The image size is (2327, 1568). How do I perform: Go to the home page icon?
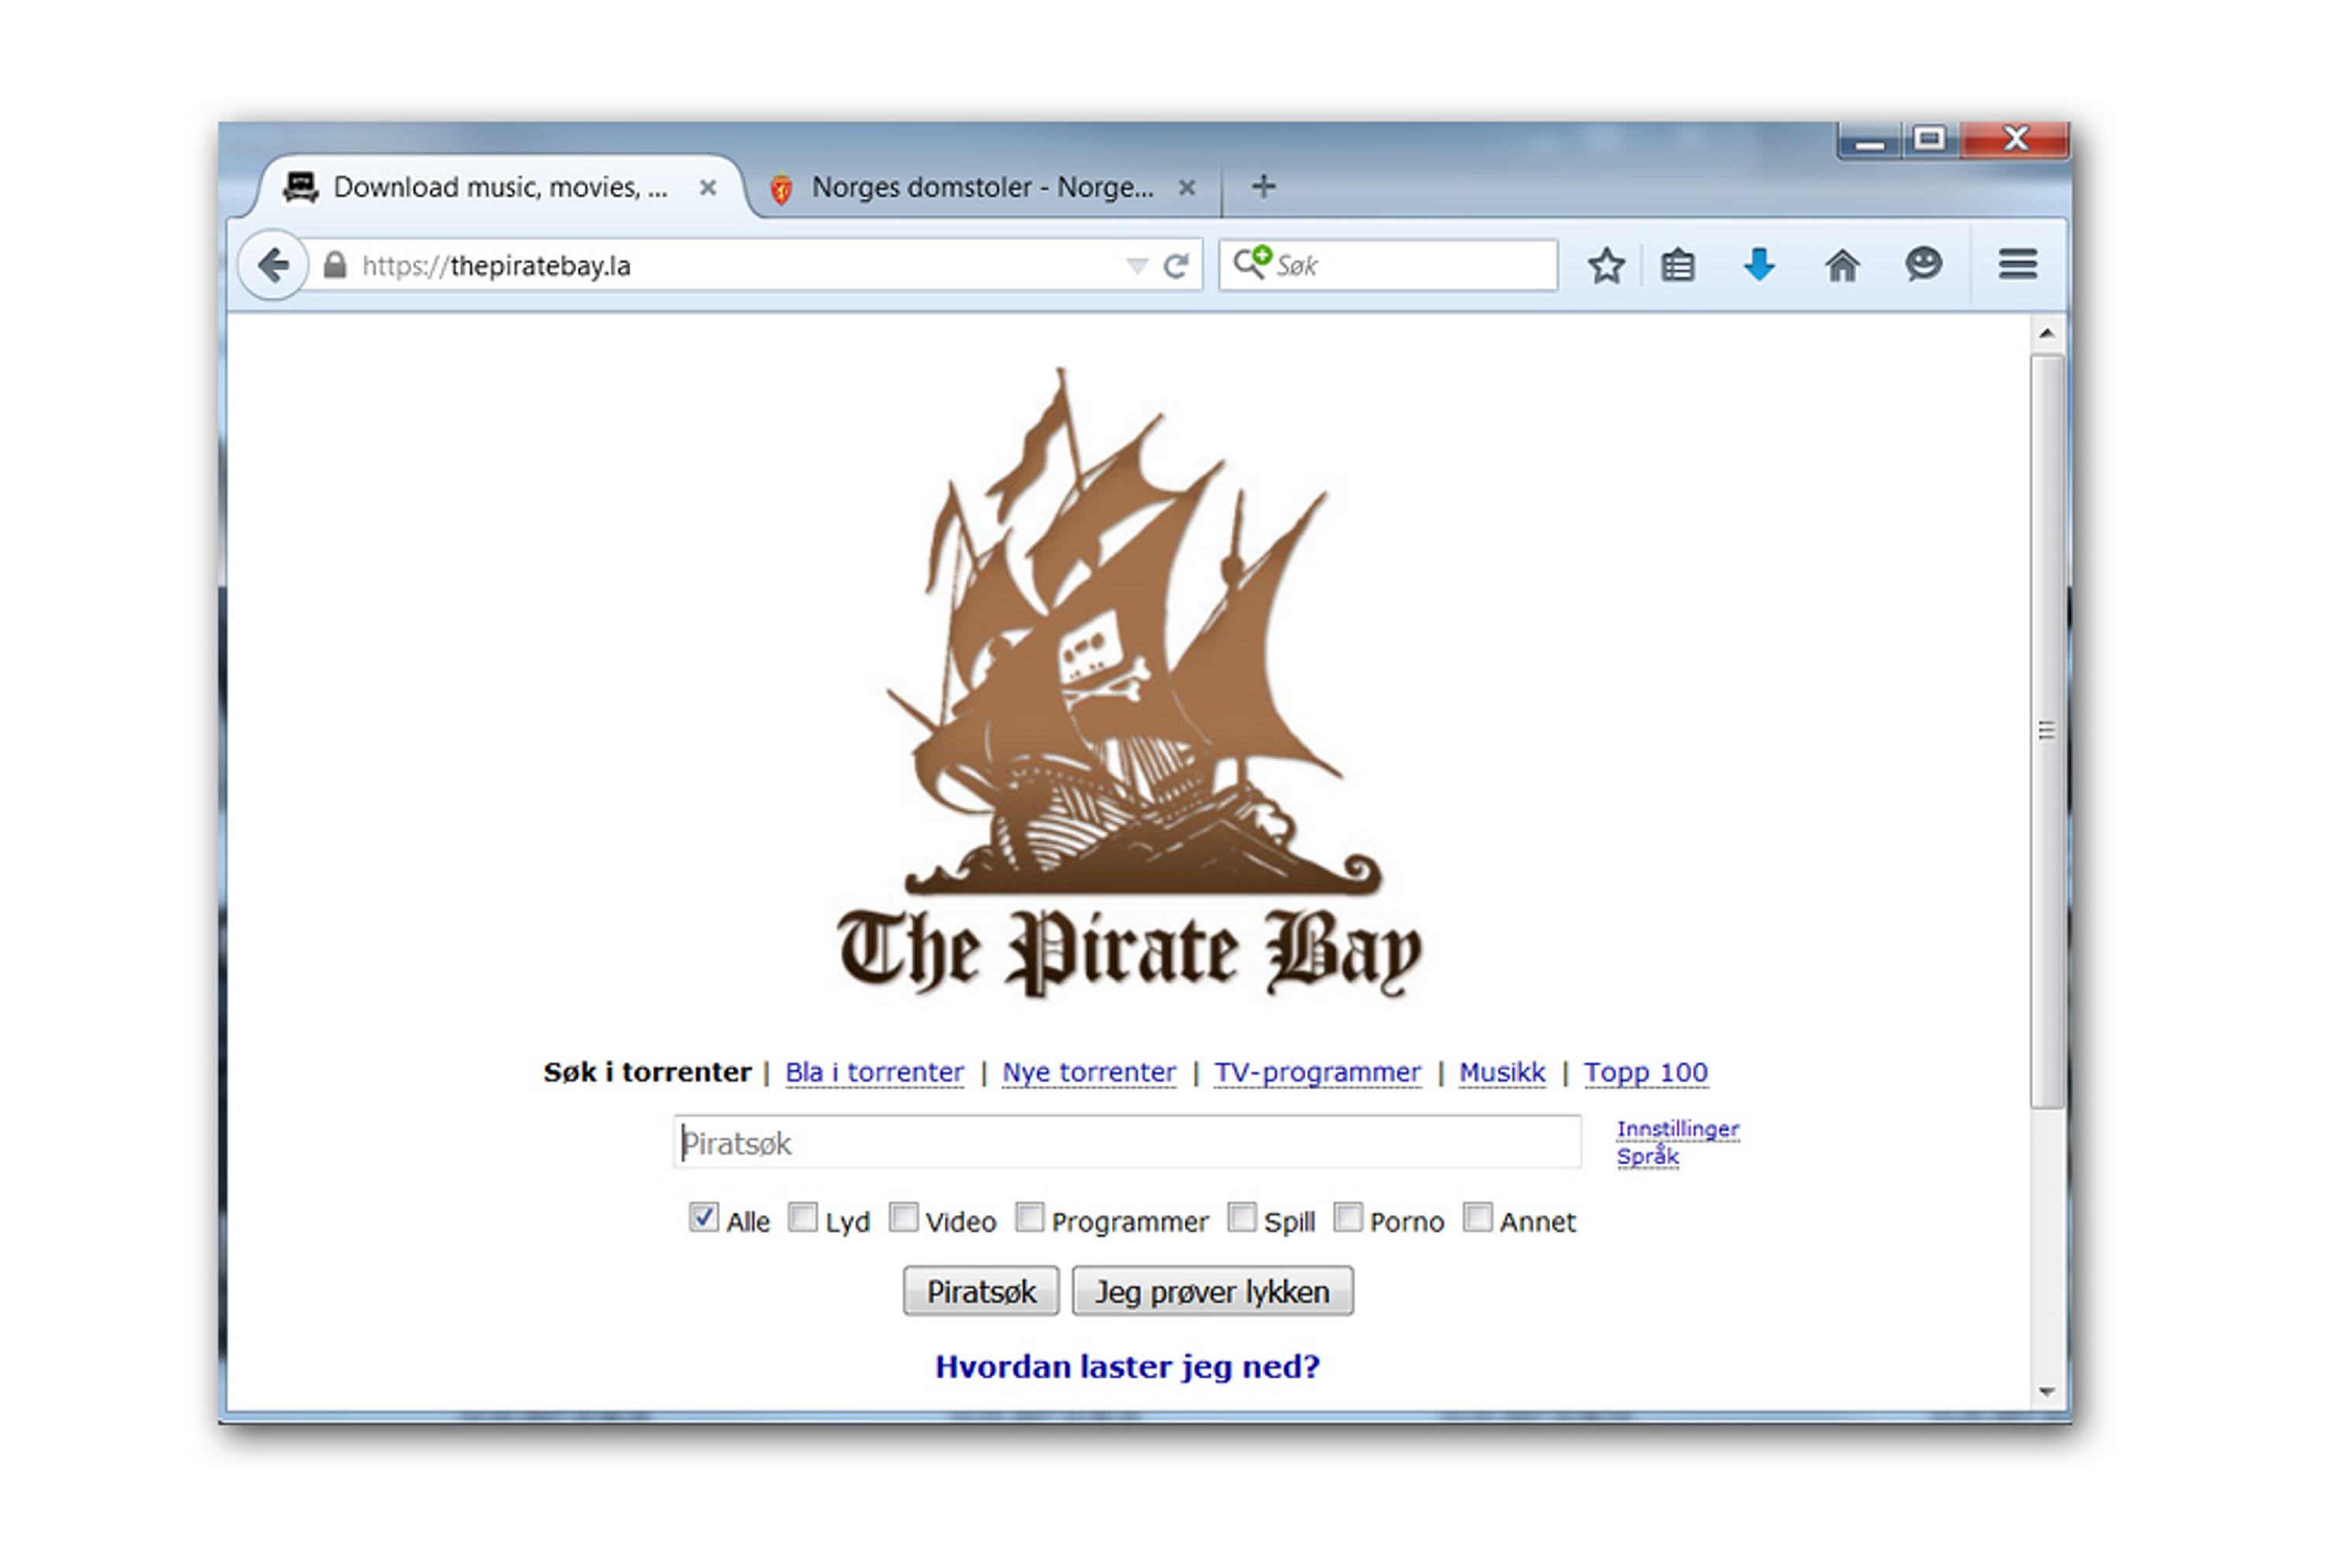click(1842, 265)
